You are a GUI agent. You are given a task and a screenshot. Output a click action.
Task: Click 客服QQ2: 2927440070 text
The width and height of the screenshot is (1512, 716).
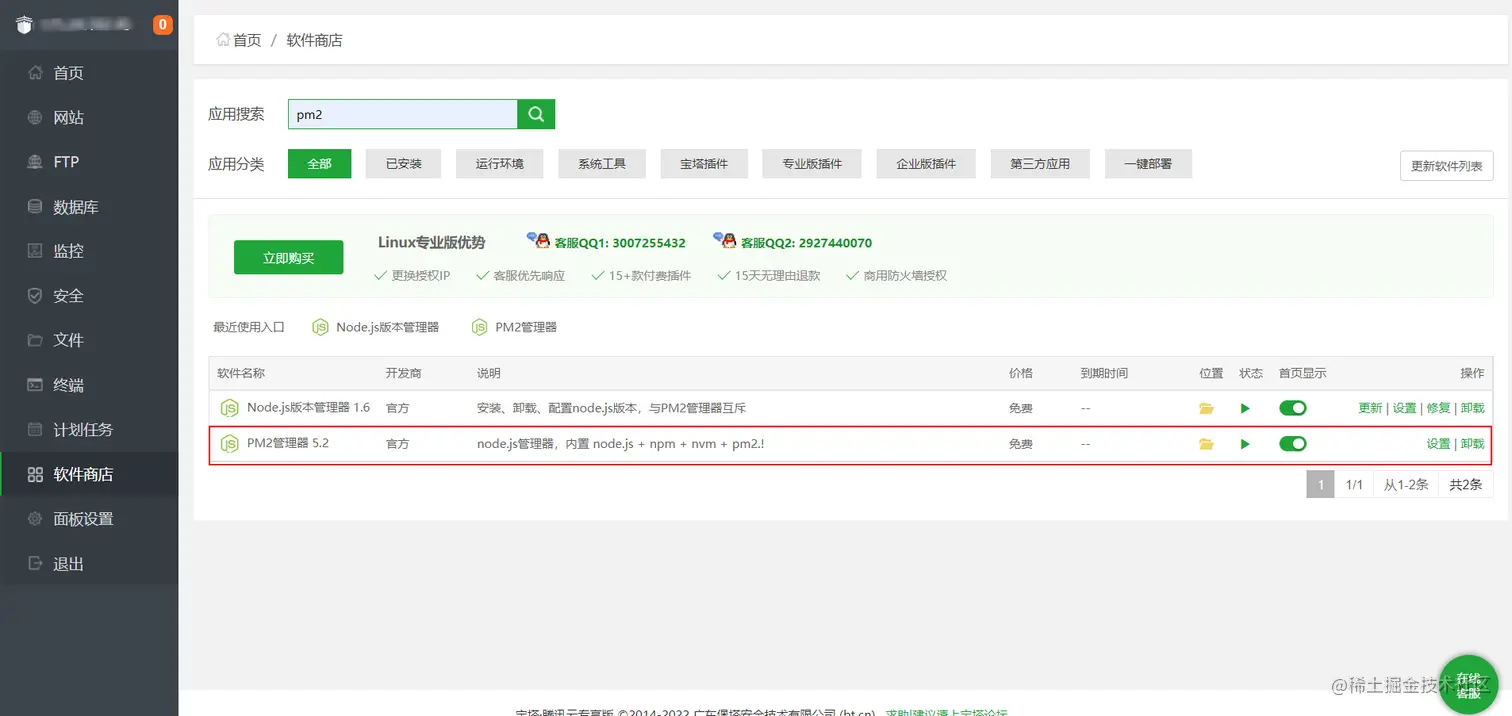[806, 243]
